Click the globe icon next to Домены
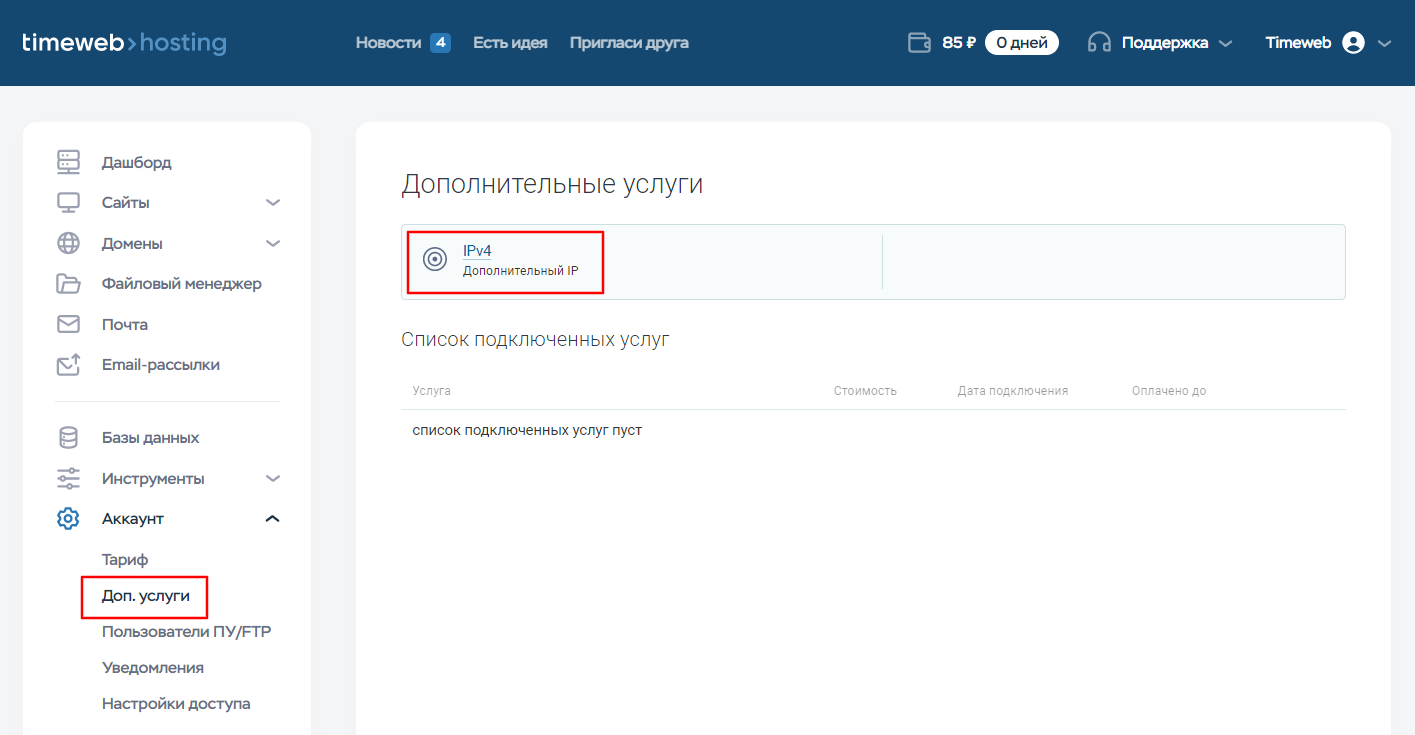 [x=68, y=244]
